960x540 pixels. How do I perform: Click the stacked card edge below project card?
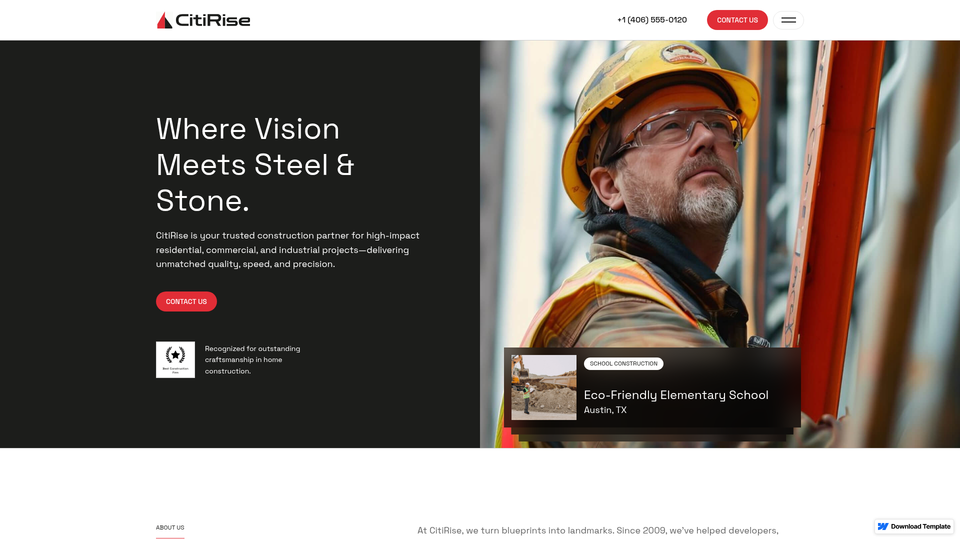click(x=652, y=435)
